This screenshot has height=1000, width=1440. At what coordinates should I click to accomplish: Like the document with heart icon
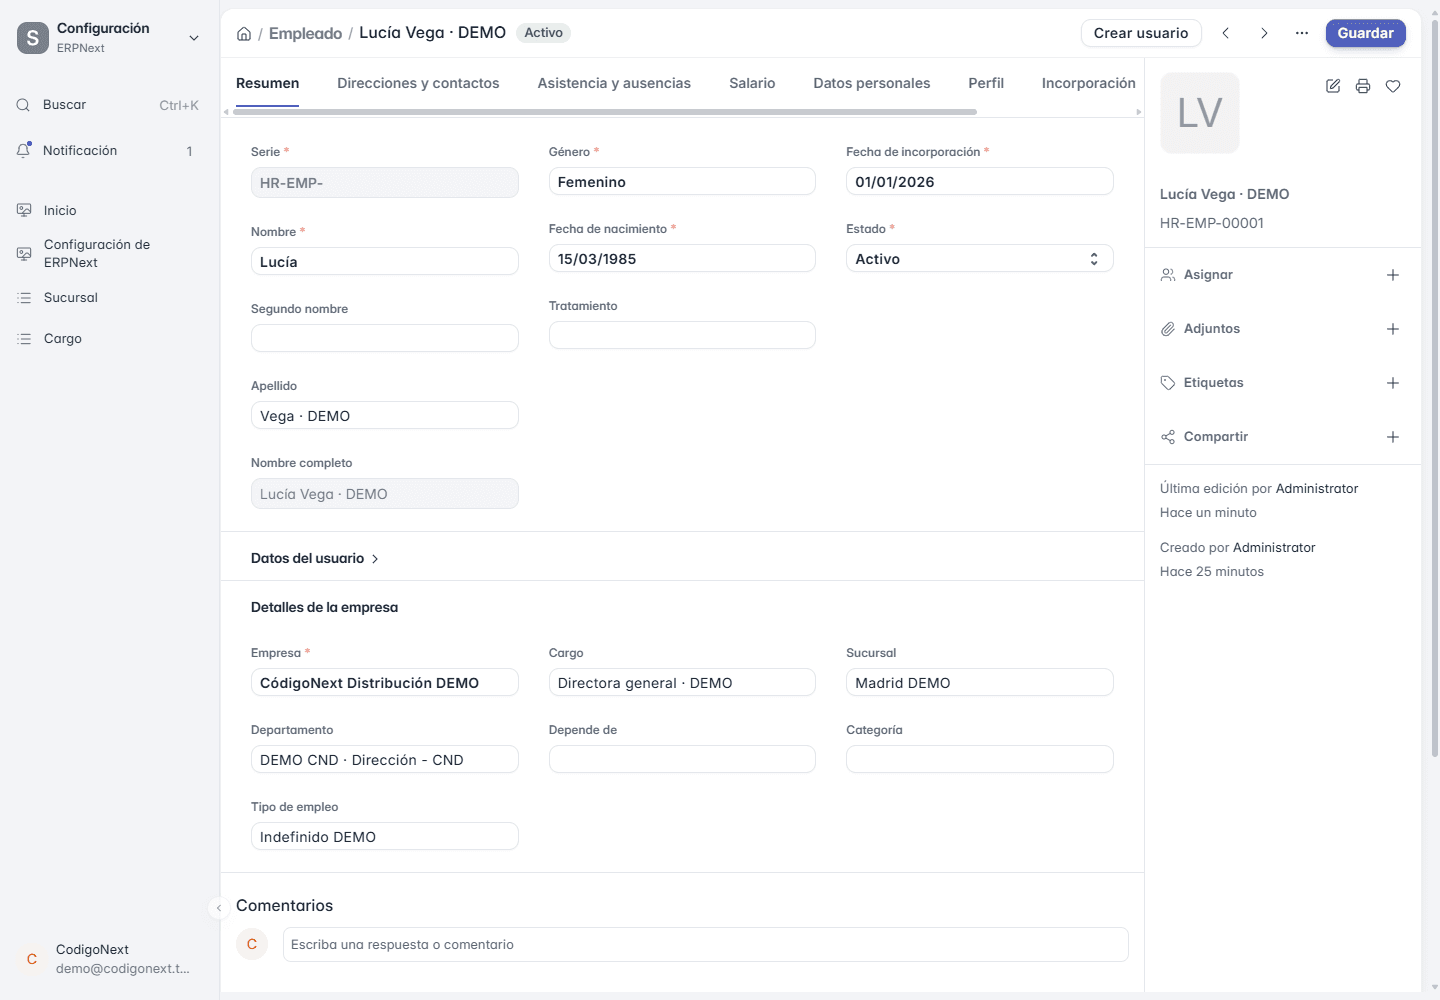[1393, 86]
